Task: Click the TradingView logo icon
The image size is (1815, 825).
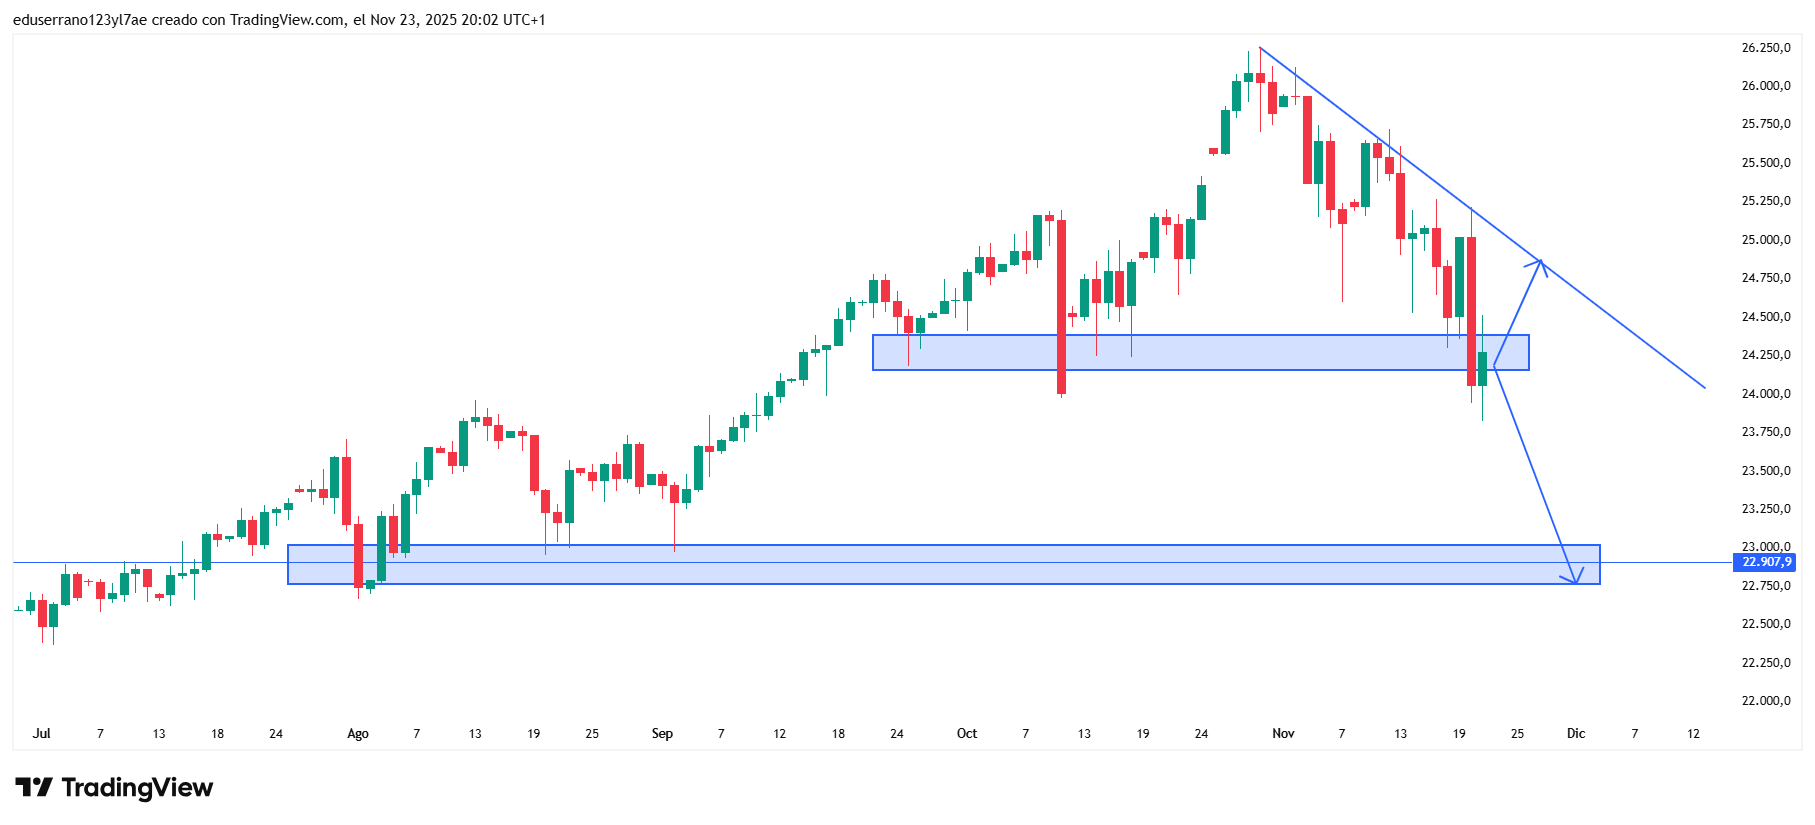Action: coord(34,788)
